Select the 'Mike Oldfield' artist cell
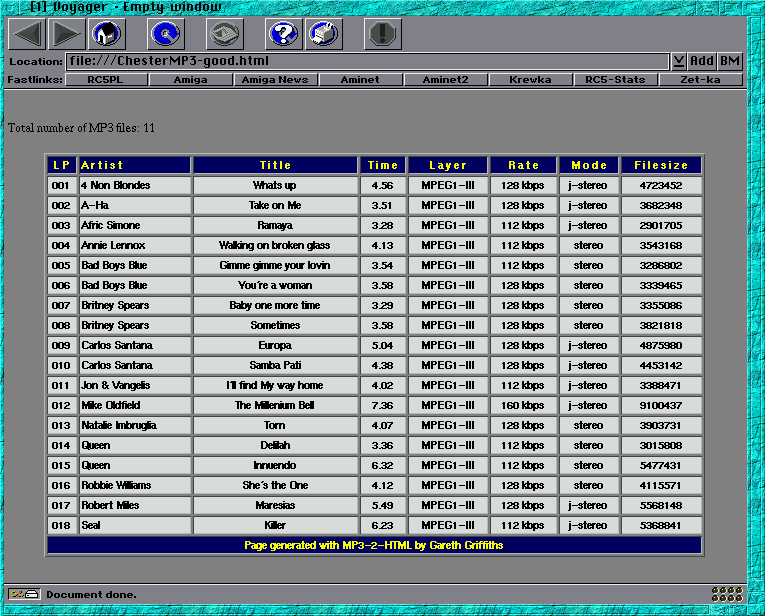 135,405
